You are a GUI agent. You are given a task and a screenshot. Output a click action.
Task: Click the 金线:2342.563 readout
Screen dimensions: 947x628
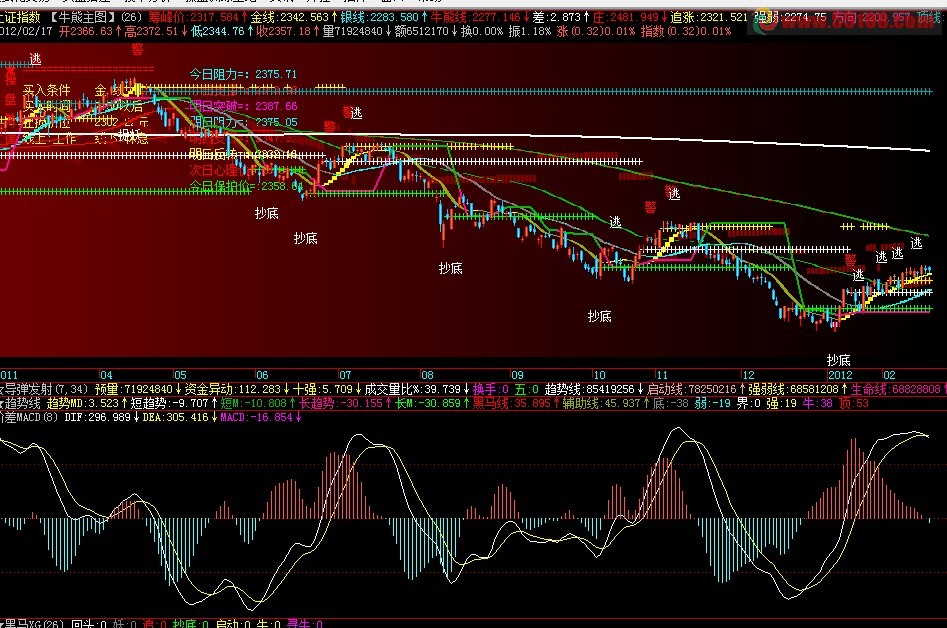[x=294, y=18]
